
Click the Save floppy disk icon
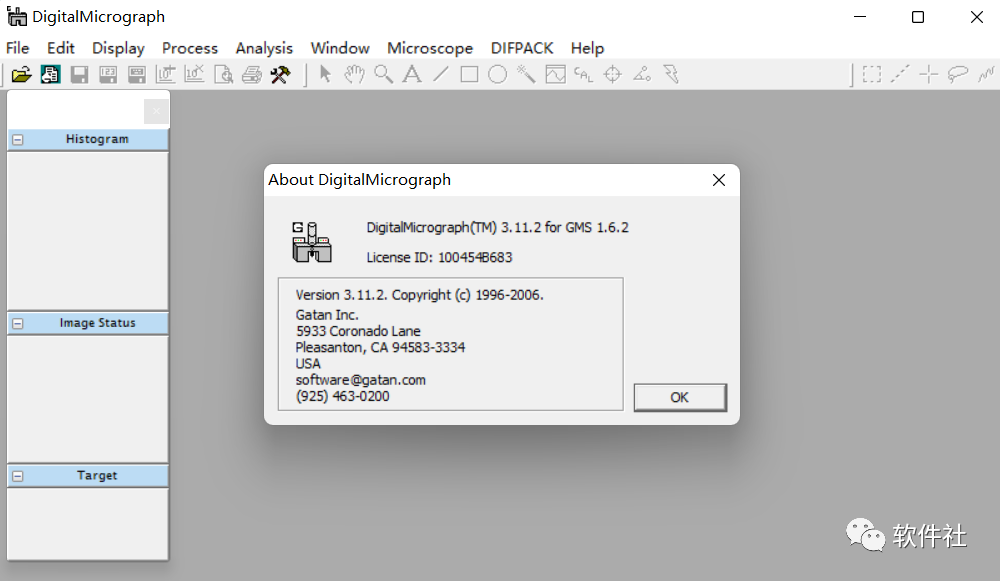(x=79, y=75)
